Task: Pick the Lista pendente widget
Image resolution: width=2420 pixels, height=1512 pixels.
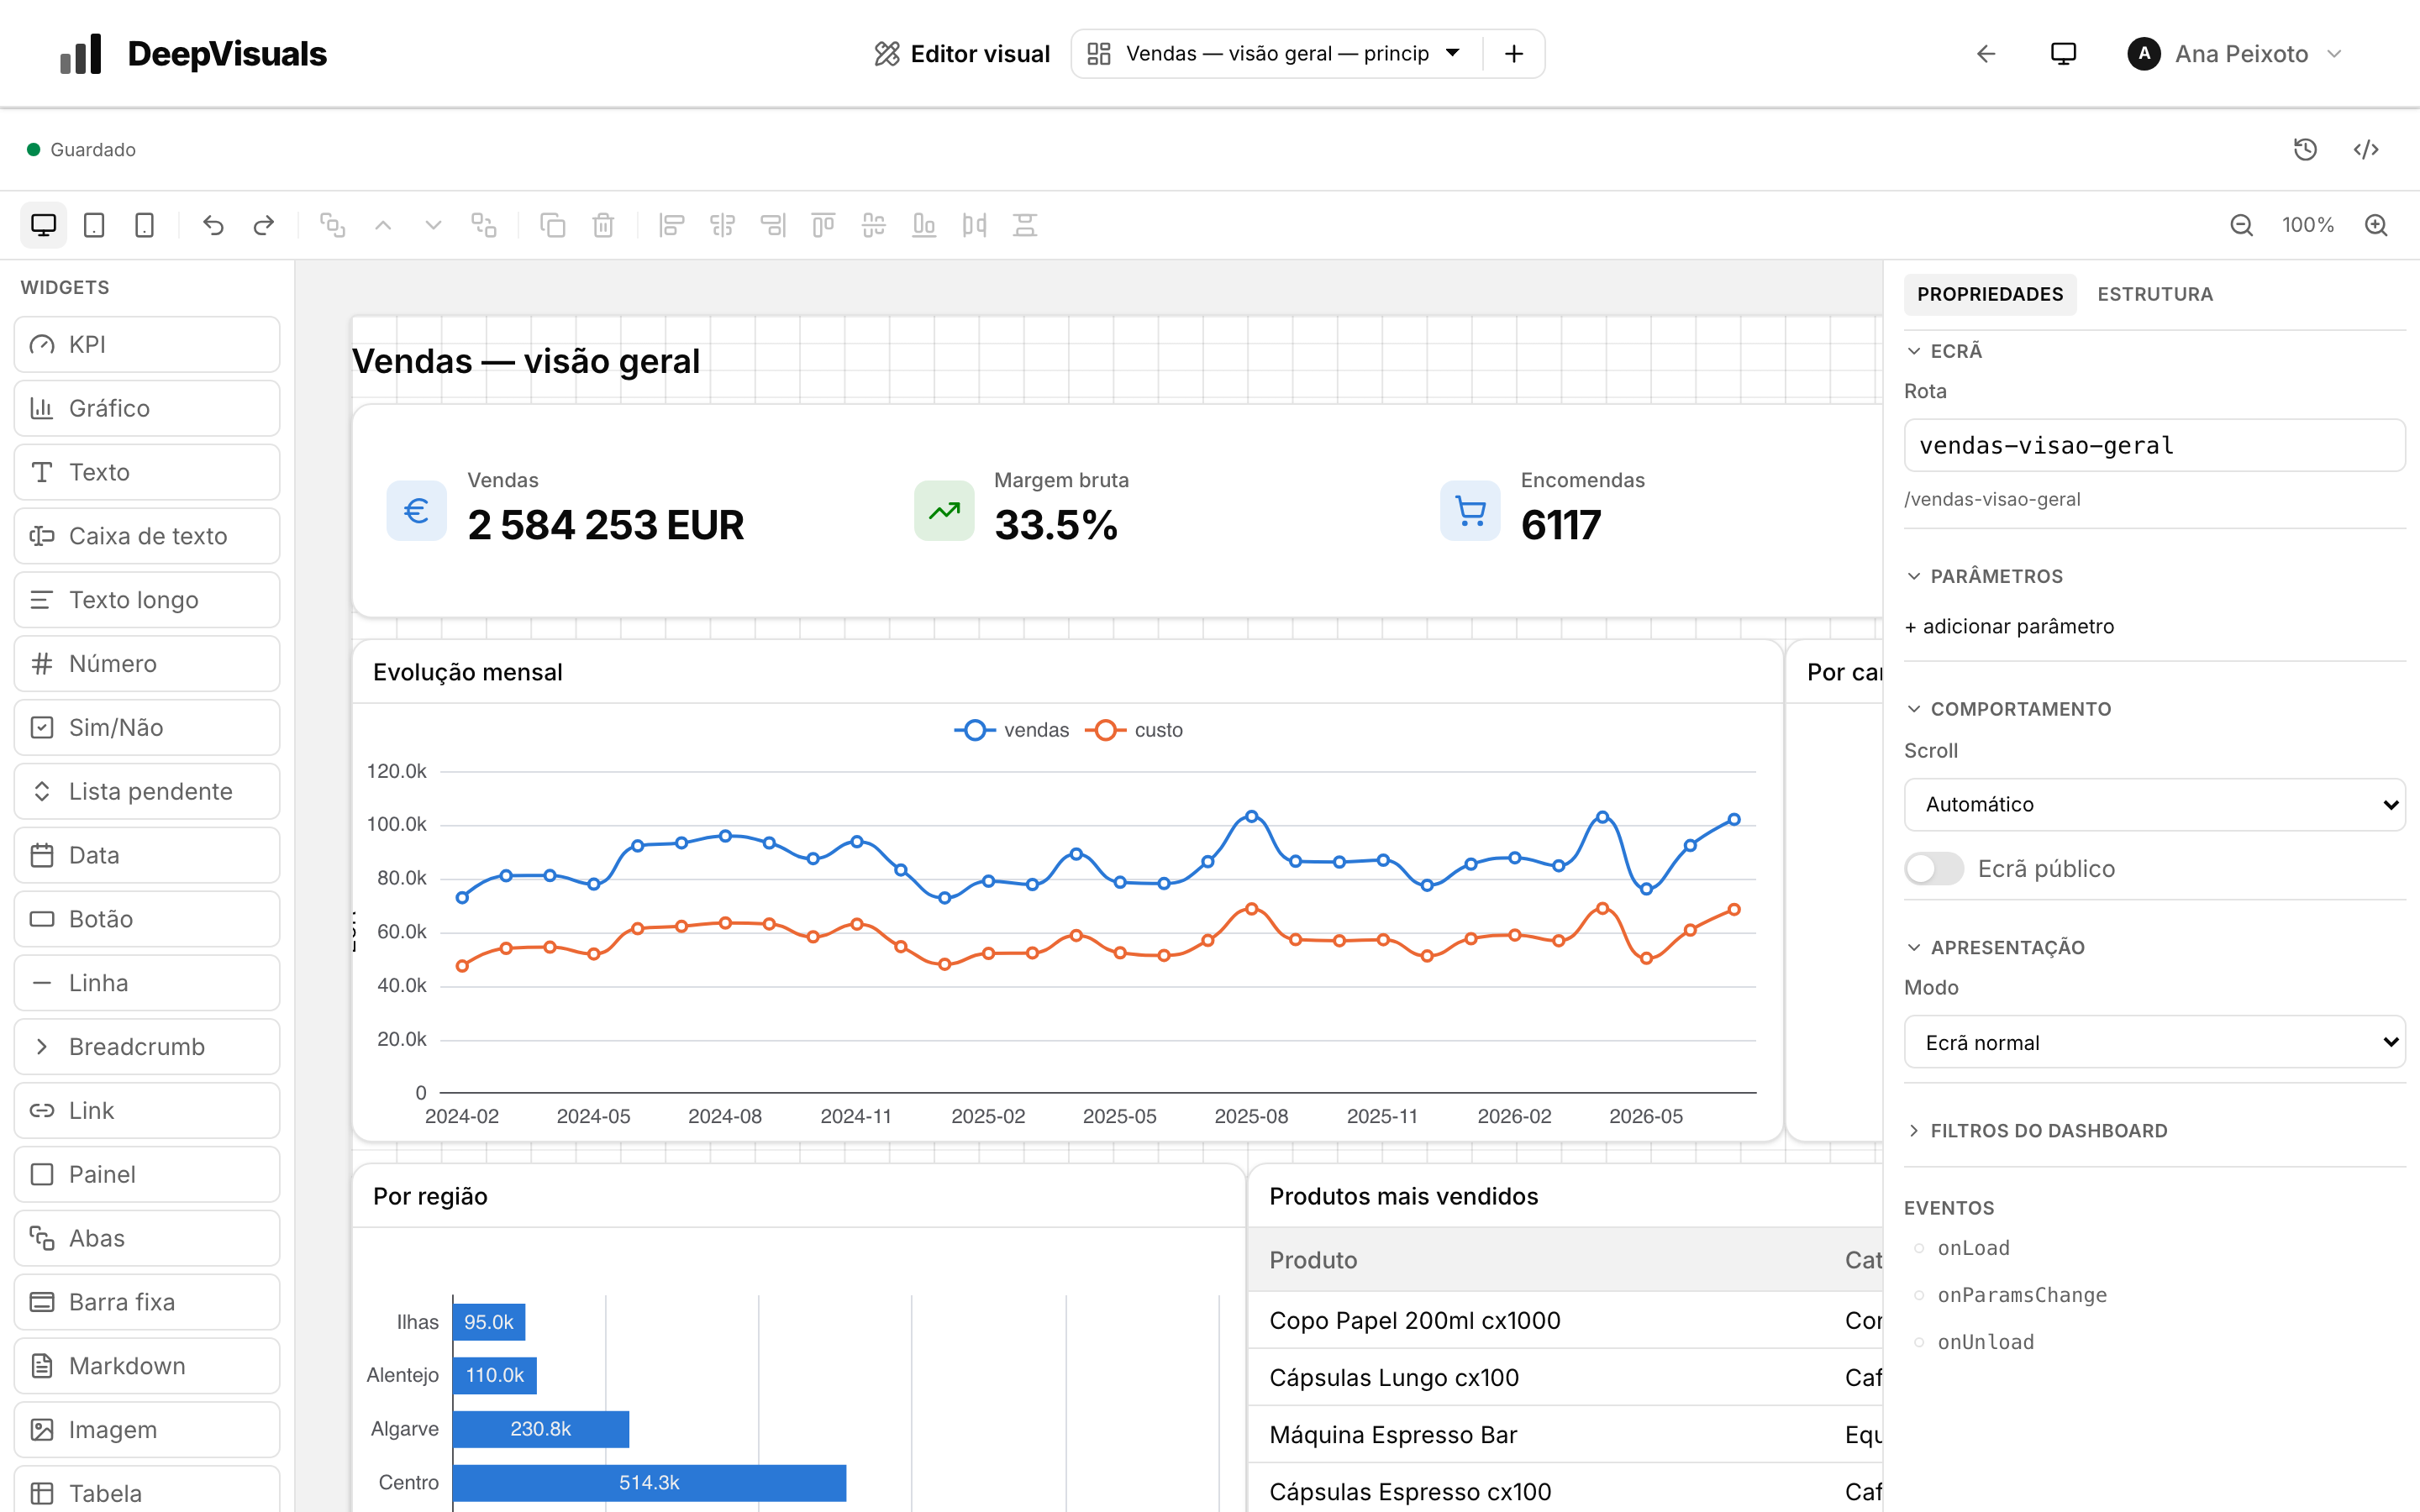Action: pyautogui.click(x=147, y=791)
